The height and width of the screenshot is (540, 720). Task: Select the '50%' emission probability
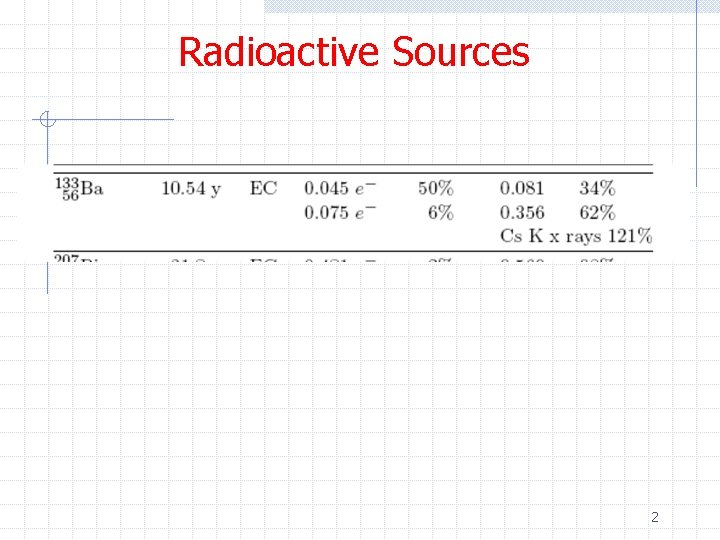coord(436,188)
